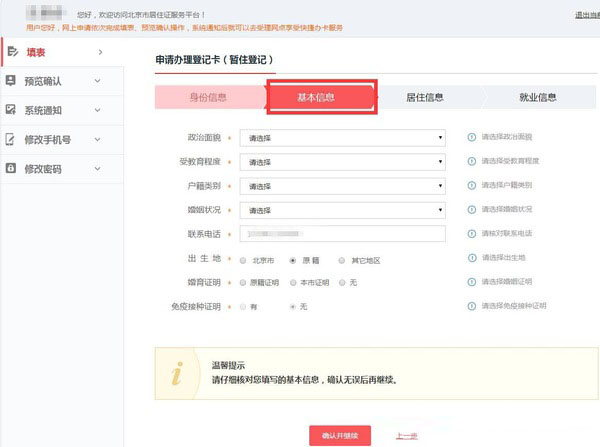This screenshot has width=600, height=447.
Task: Click the yellow 温馨提示 info icon
Action: pyautogui.click(x=177, y=375)
